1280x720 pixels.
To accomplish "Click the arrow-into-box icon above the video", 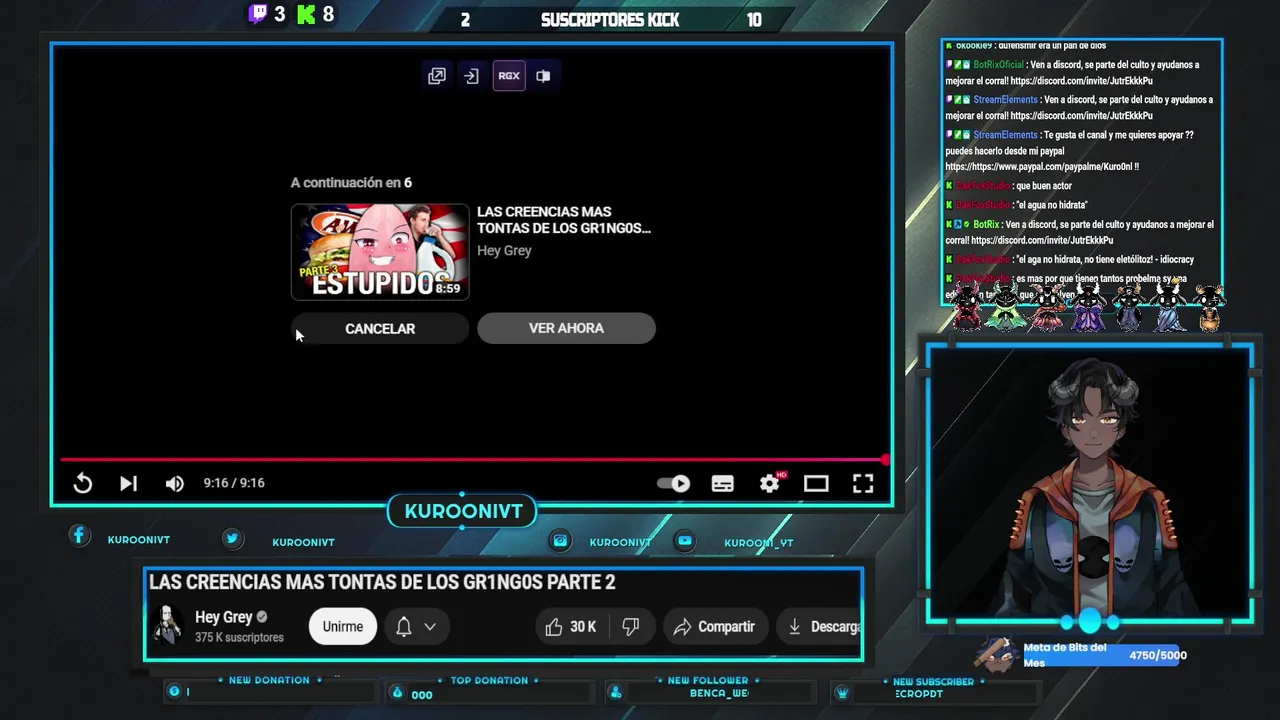I will click(472, 76).
